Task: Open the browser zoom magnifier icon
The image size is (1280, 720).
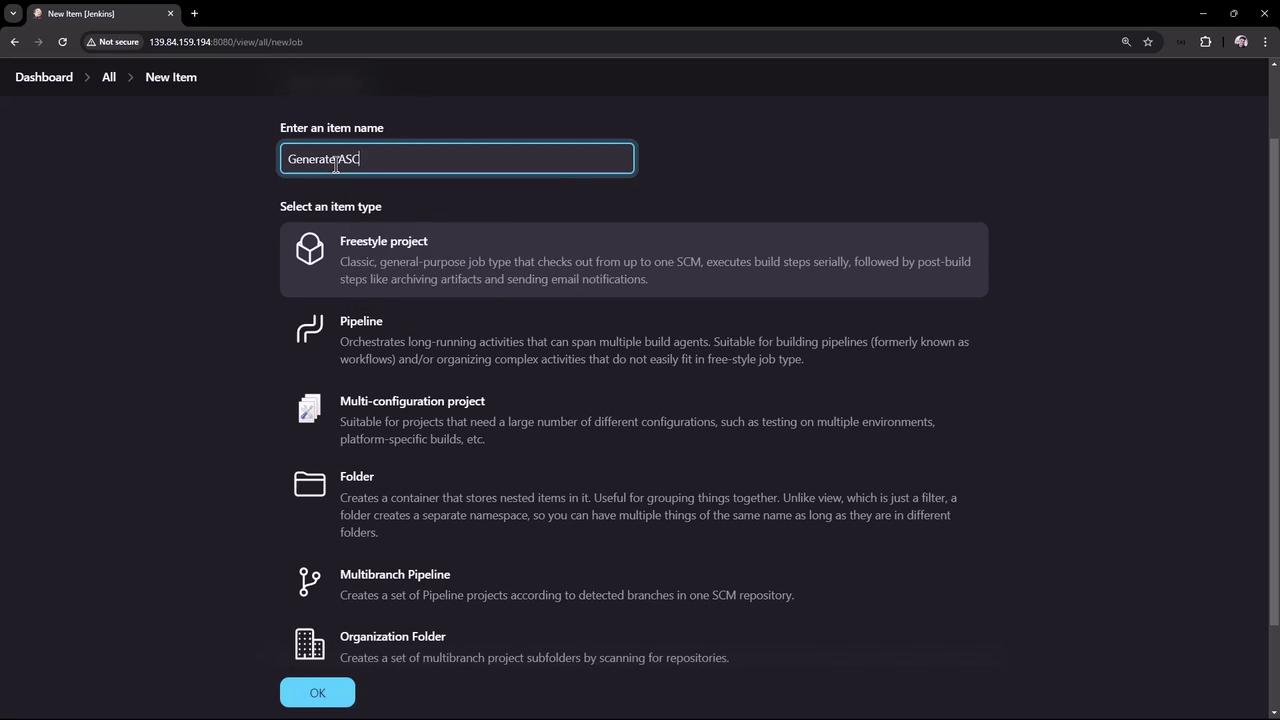Action: tap(1126, 42)
